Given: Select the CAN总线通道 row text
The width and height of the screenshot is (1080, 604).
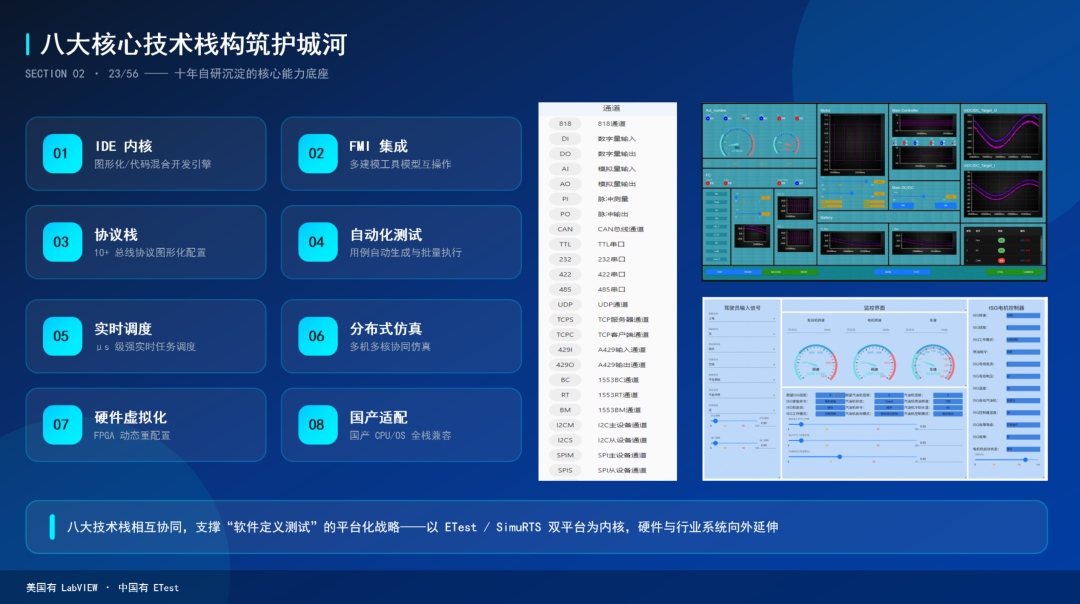Looking at the screenshot, I should pos(621,229).
